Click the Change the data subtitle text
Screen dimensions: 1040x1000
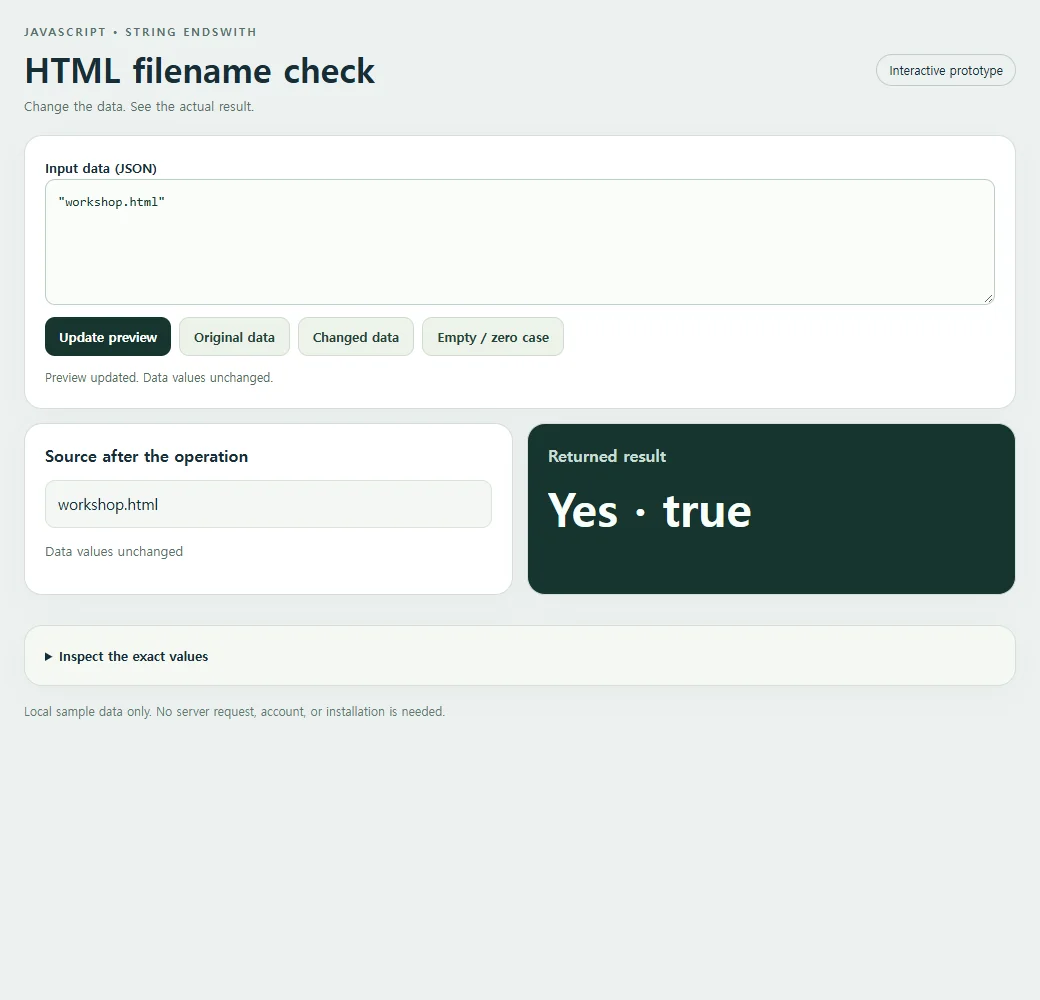pos(139,107)
